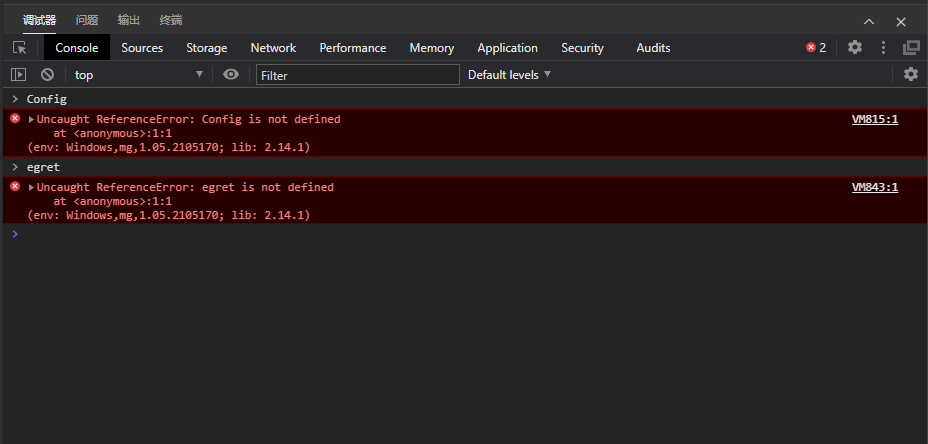Clear the console with the ban icon
928x444 pixels.
(x=47, y=75)
